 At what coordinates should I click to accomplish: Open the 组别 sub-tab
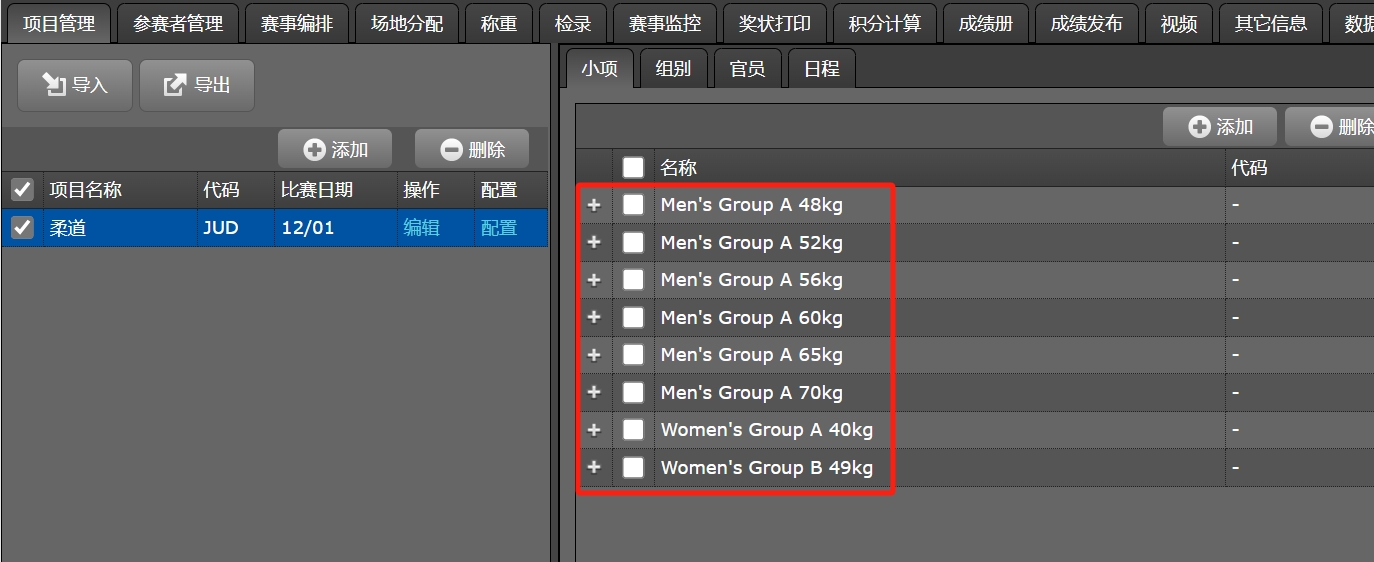click(673, 69)
